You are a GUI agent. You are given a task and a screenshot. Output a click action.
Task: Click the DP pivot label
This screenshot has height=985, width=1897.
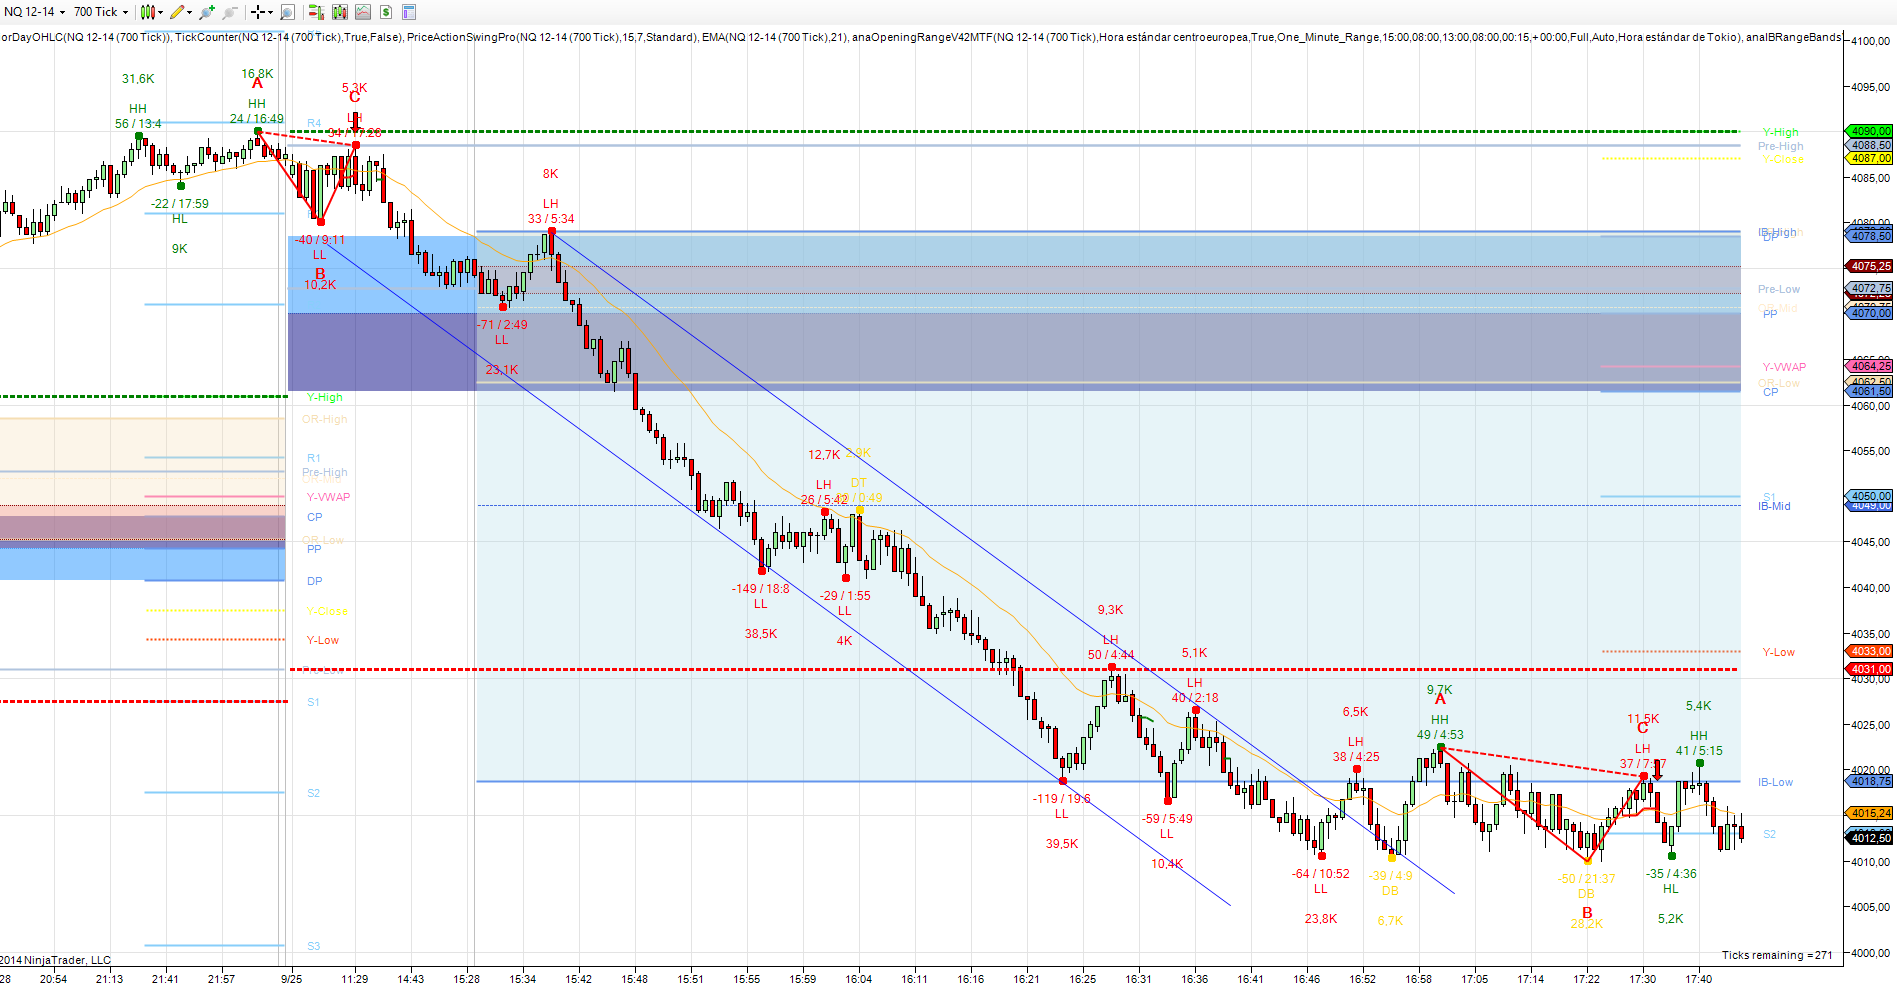pyautogui.click(x=314, y=581)
